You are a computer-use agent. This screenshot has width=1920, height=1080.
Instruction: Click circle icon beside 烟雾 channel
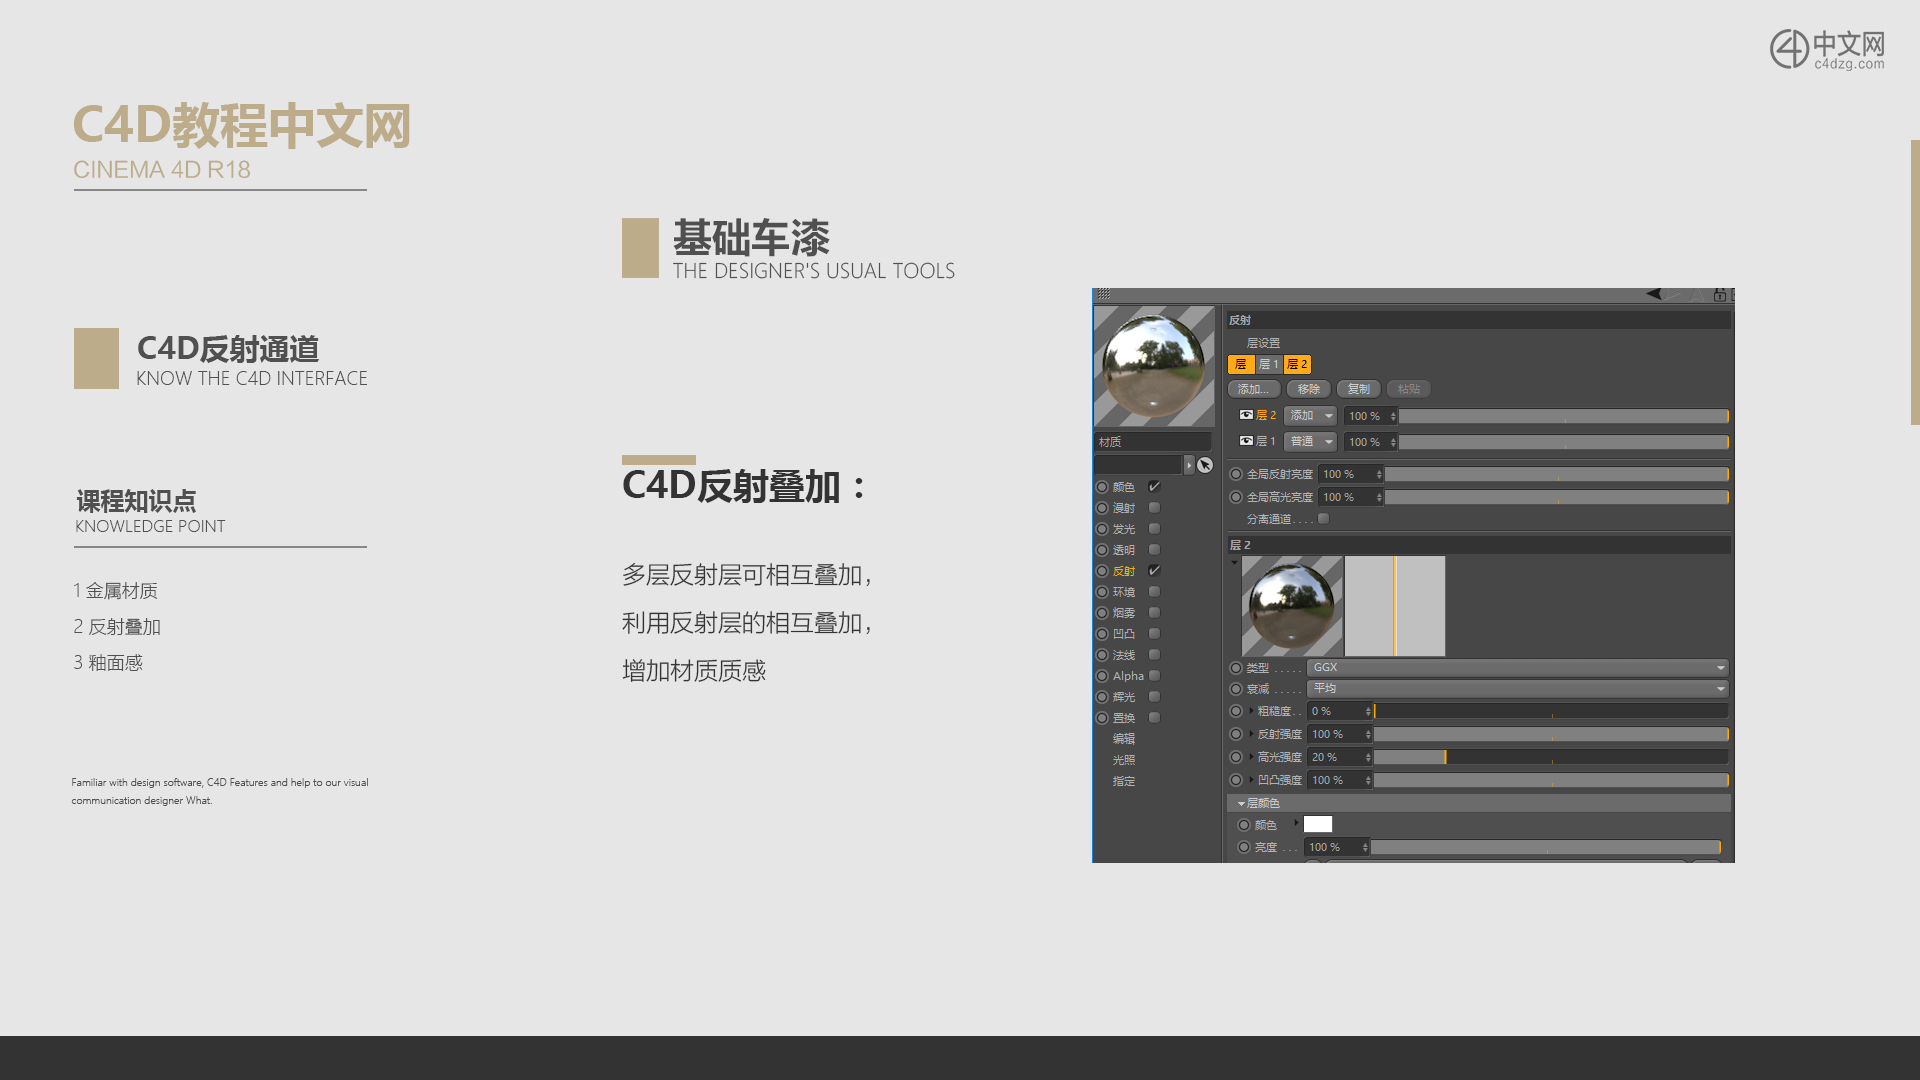click(1102, 613)
